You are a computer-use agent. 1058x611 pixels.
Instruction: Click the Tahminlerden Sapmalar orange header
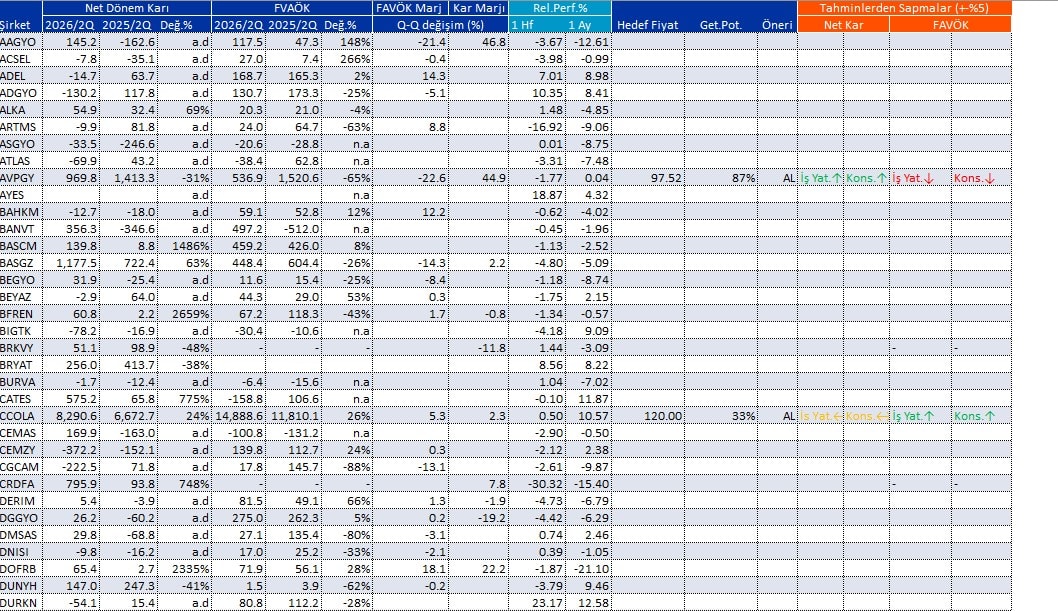tap(904, 8)
